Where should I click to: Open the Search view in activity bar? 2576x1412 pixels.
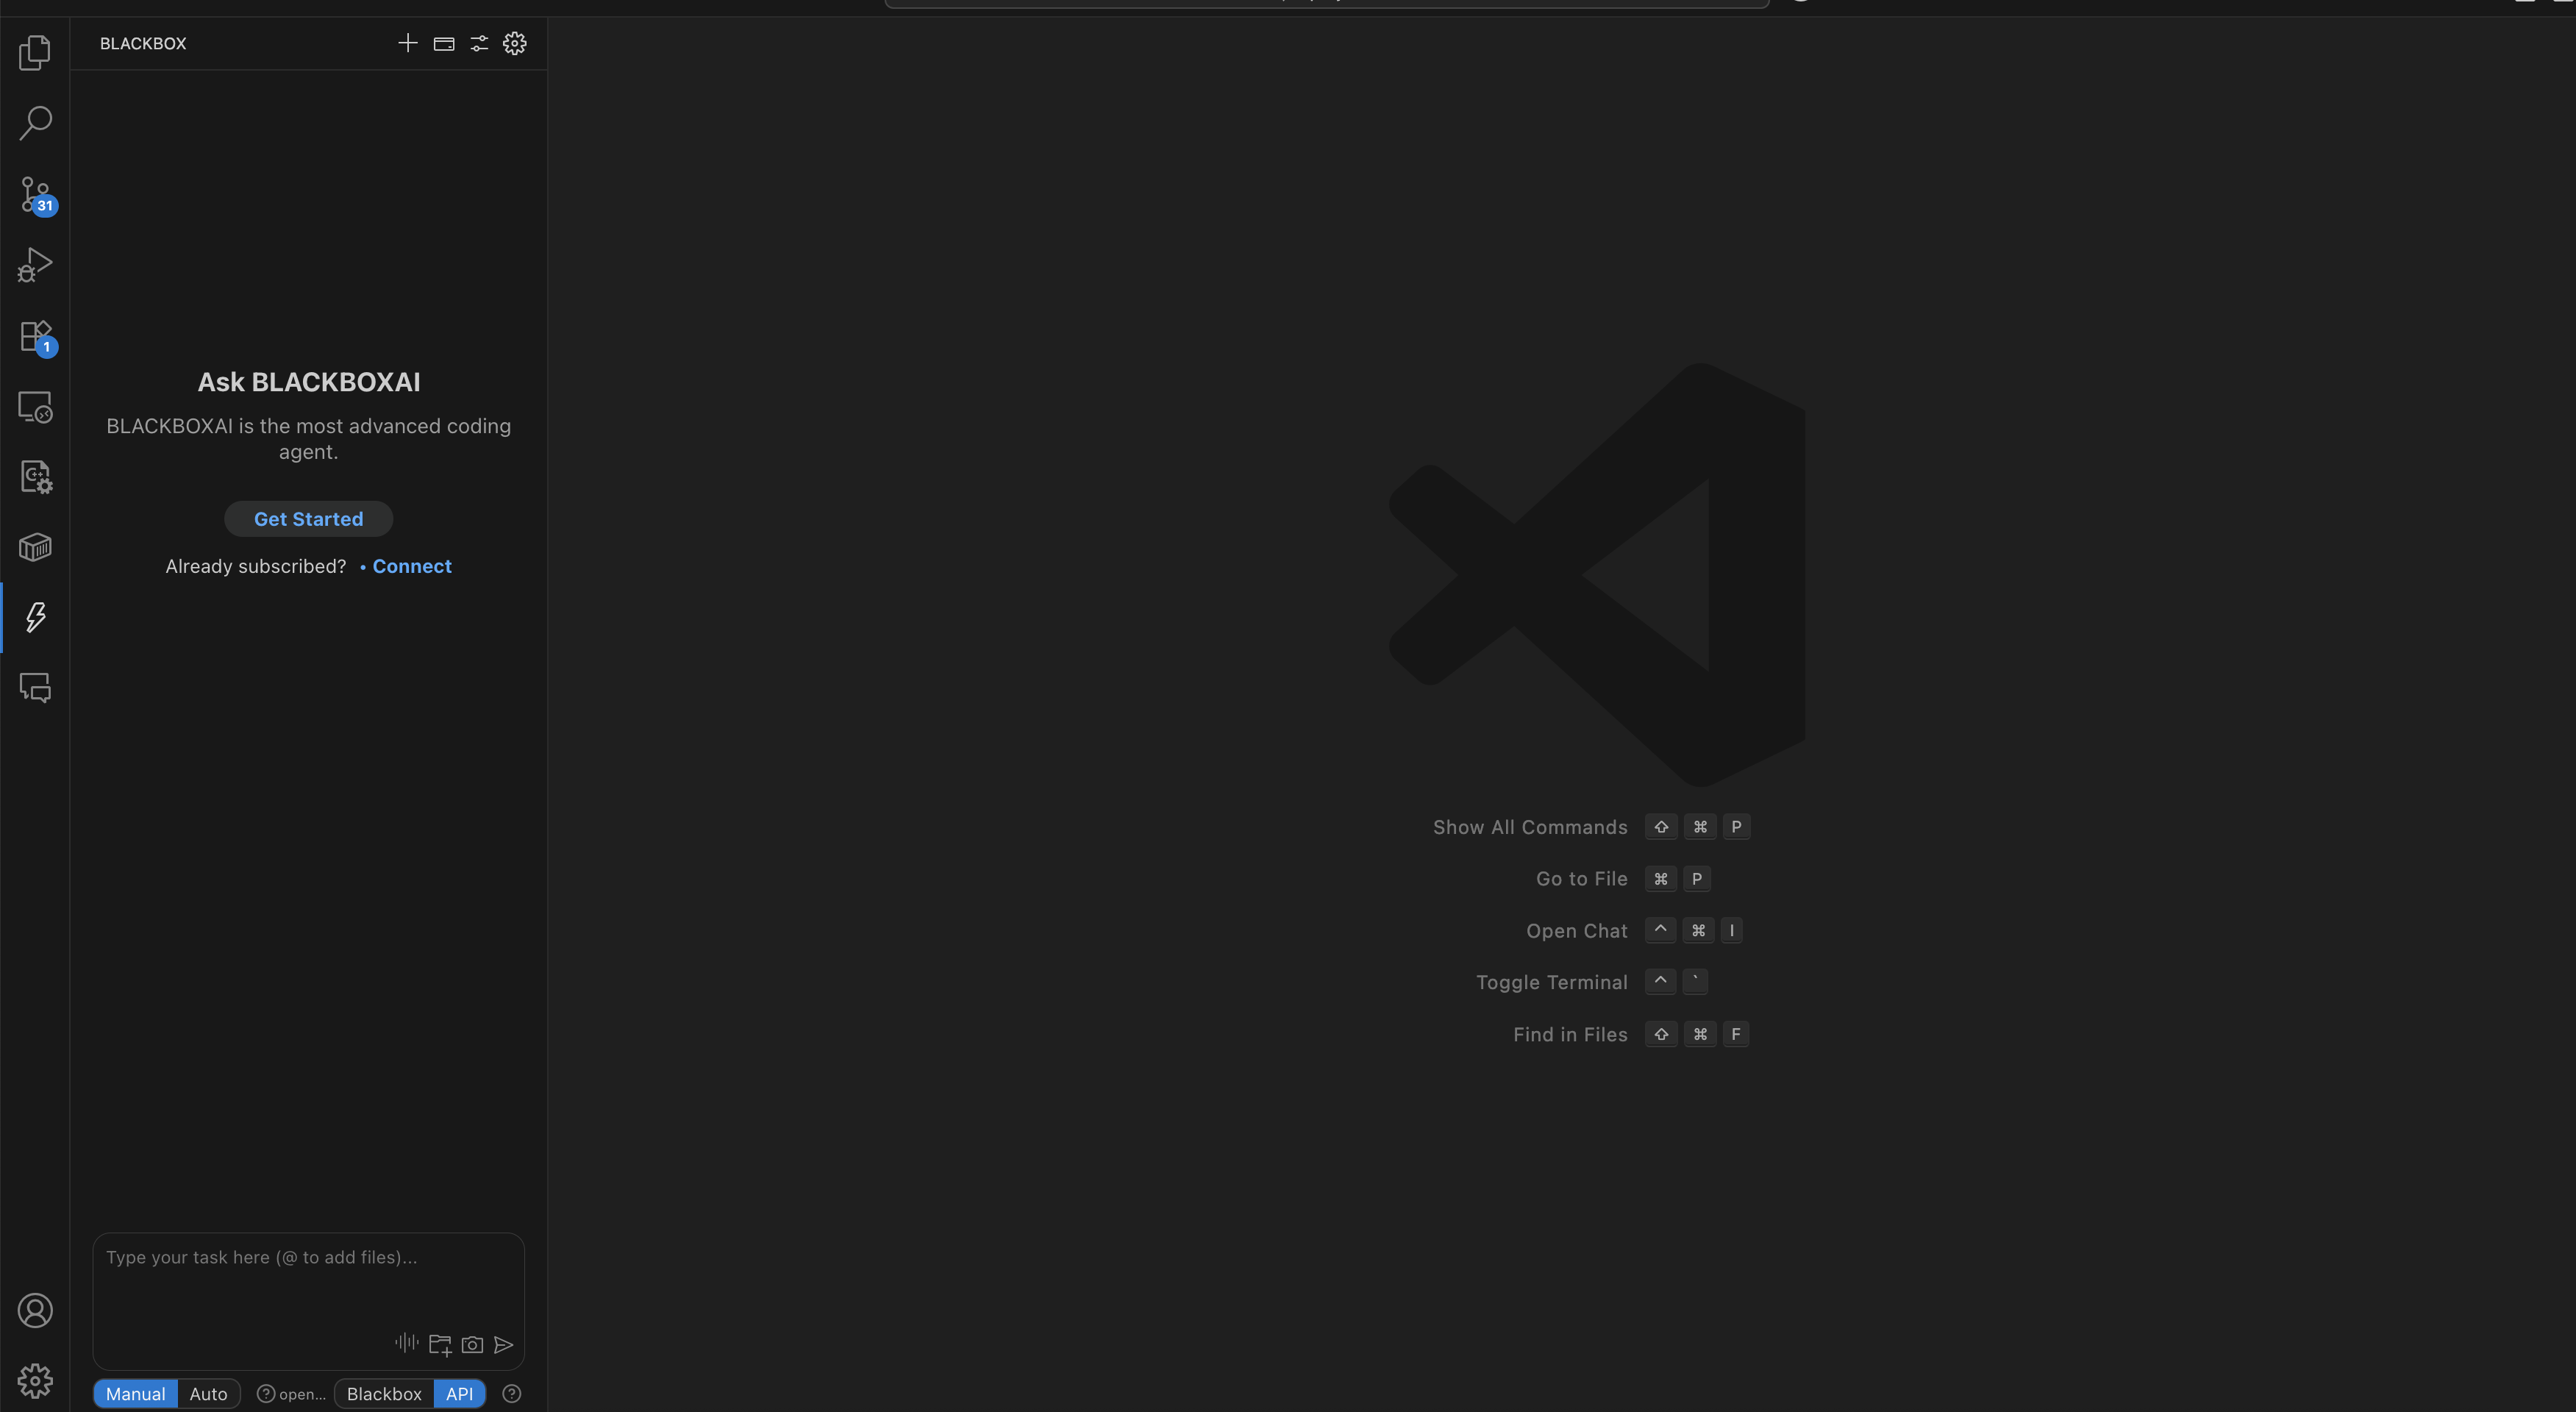click(x=35, y=123)
